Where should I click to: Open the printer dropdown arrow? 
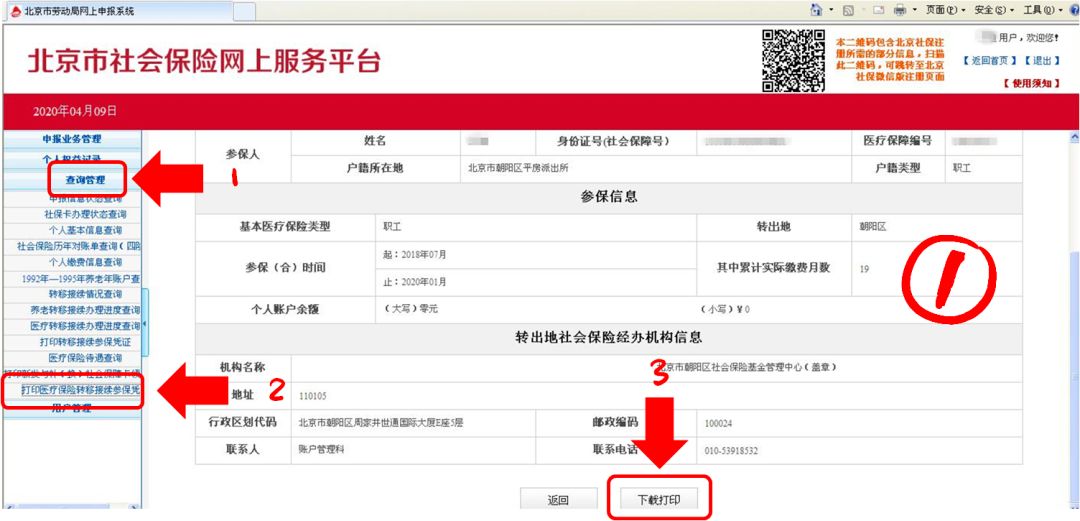[915, 10]
